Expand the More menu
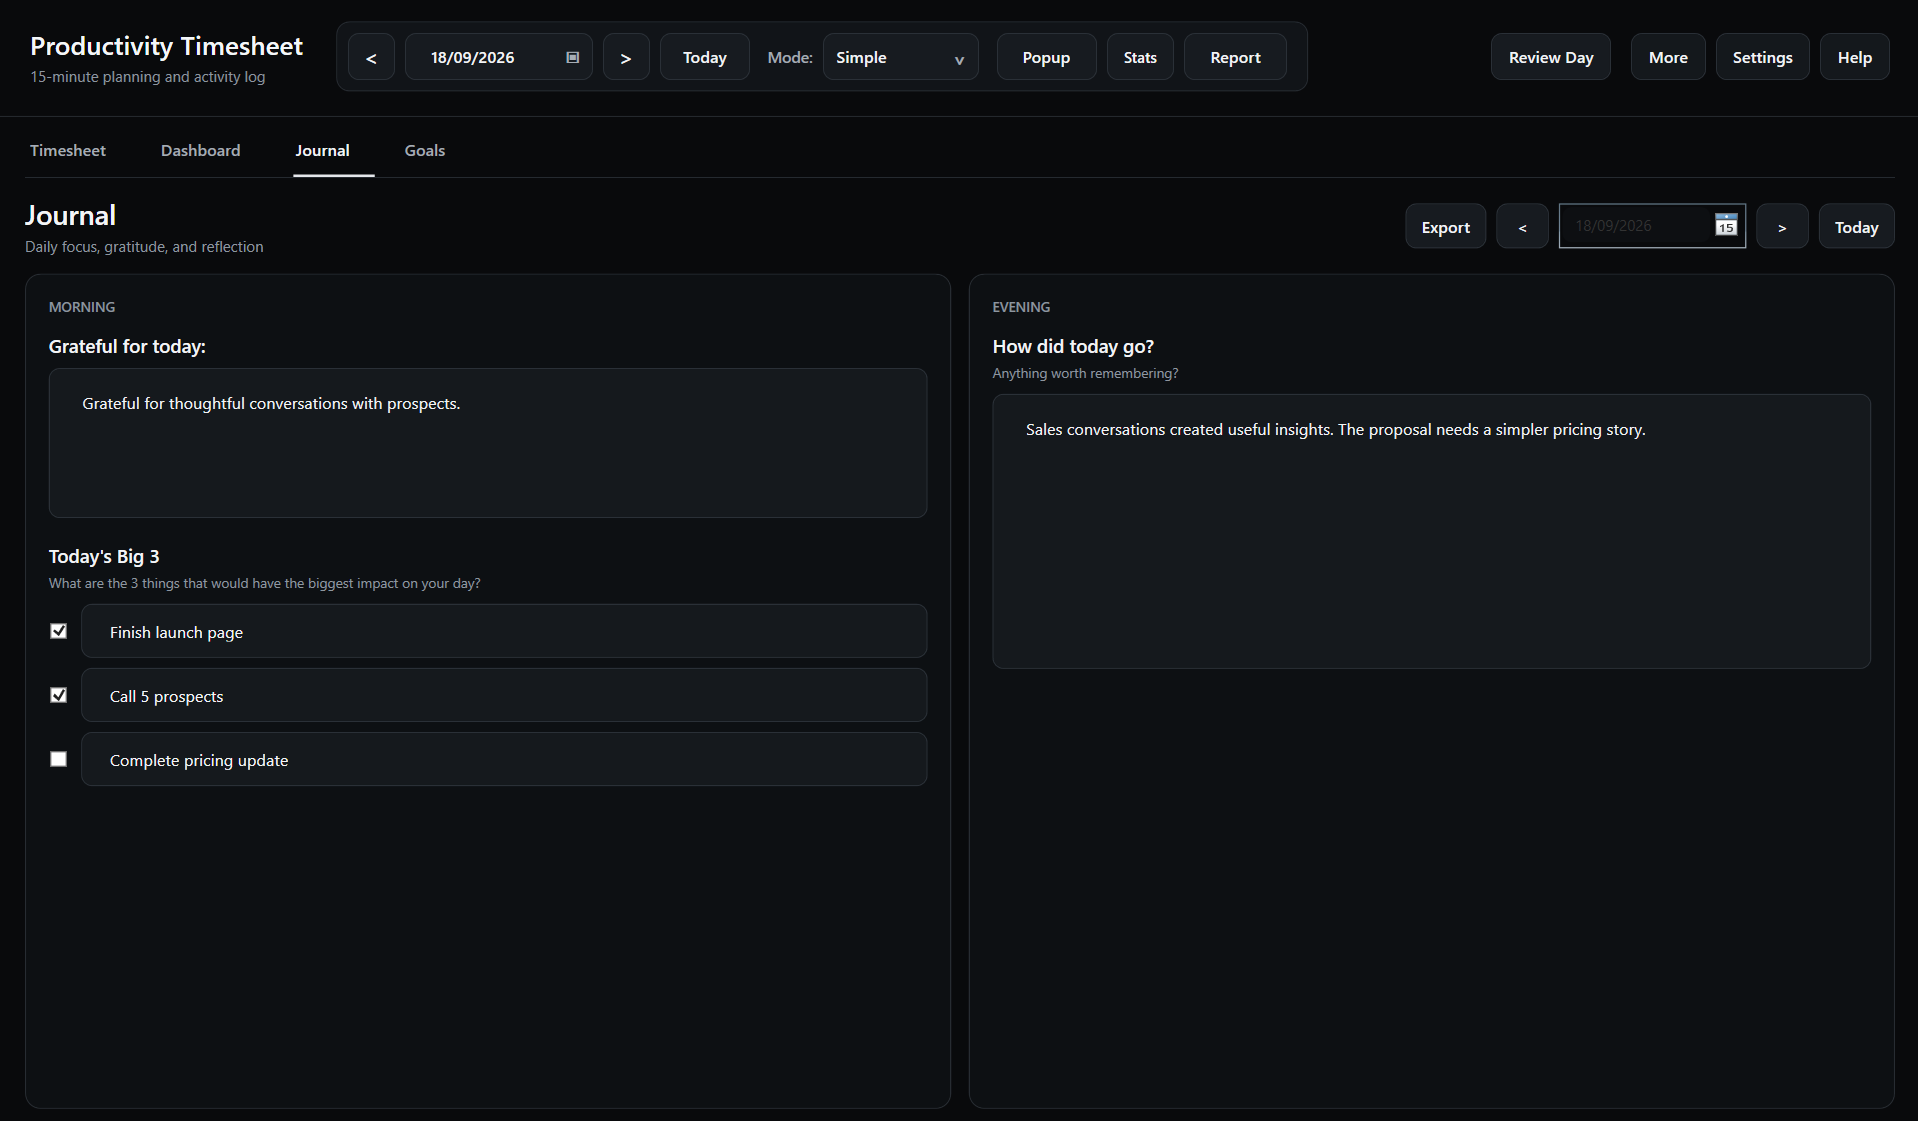 click(x=1668, y=57)
